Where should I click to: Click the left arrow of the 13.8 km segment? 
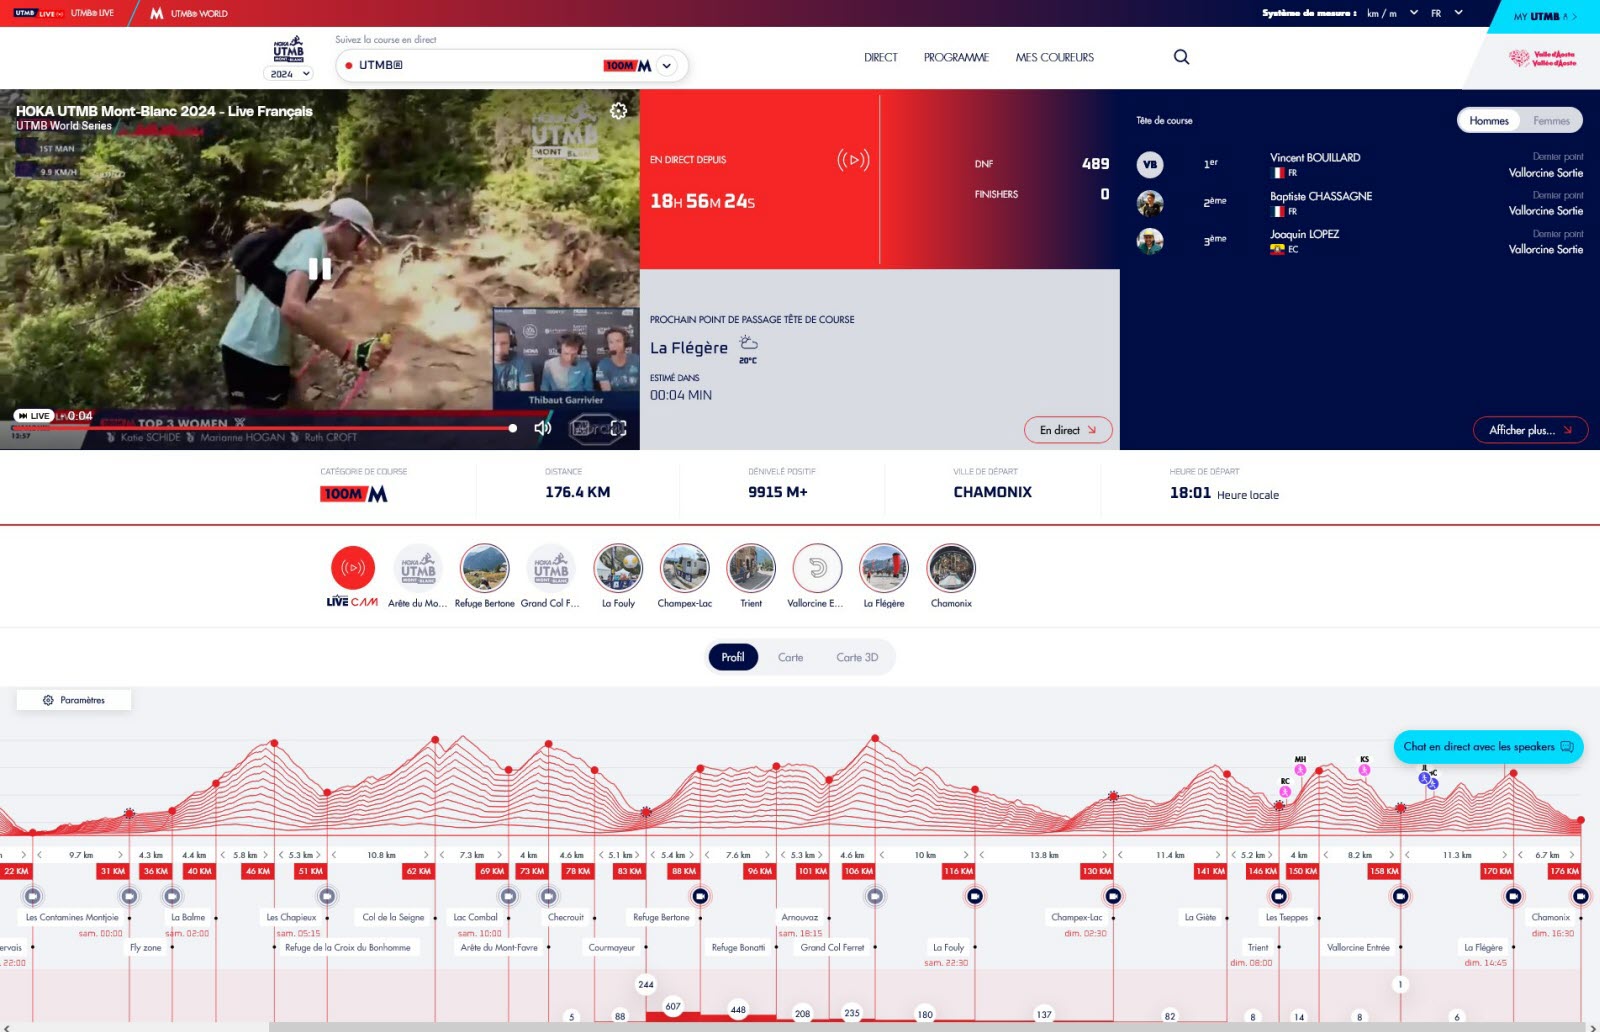(982, 855)
